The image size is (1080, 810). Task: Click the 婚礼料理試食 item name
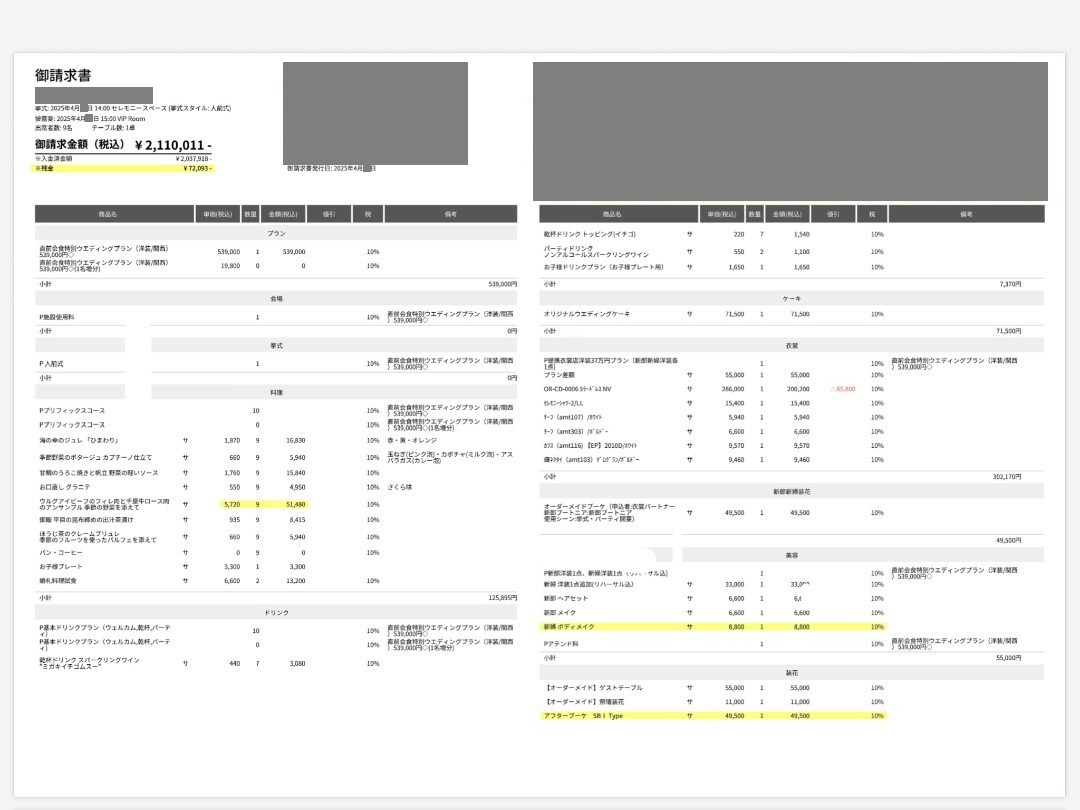click(58, 581)
